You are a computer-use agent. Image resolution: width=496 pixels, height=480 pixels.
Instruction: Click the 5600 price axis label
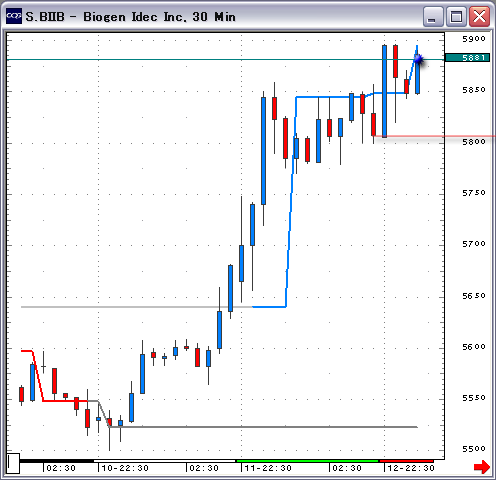(x=474, y=347)
